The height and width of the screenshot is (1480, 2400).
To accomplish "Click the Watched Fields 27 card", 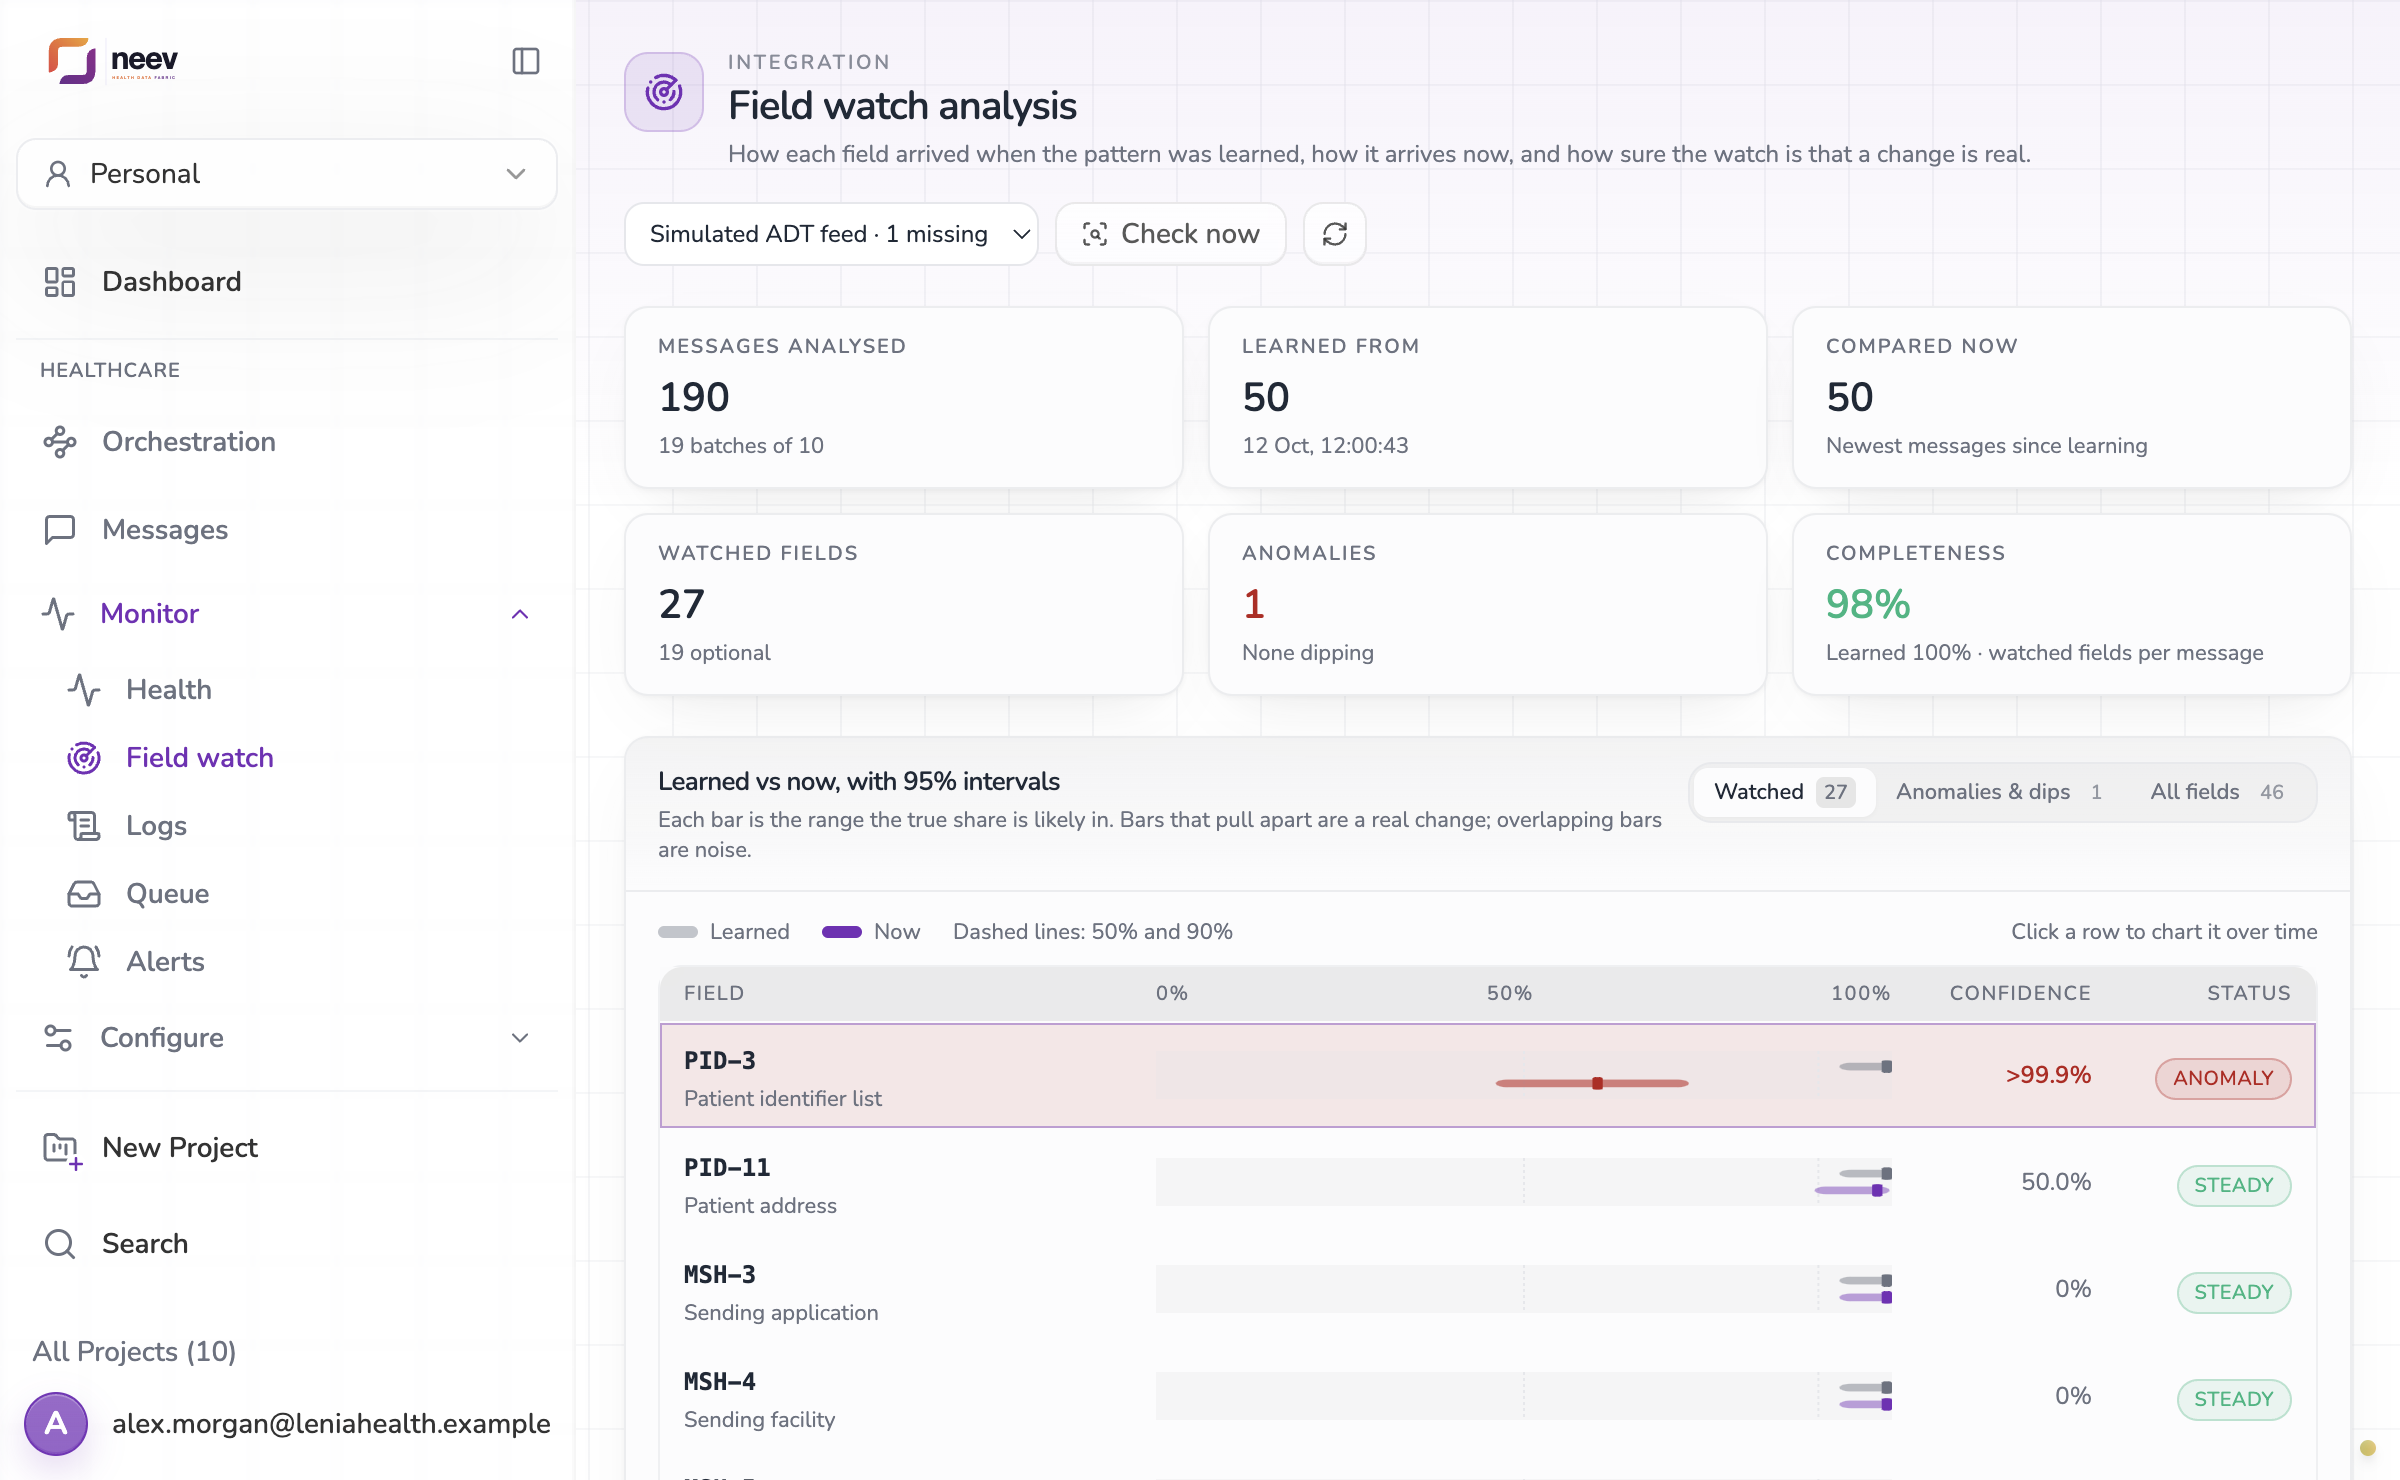I will point(903,604).
